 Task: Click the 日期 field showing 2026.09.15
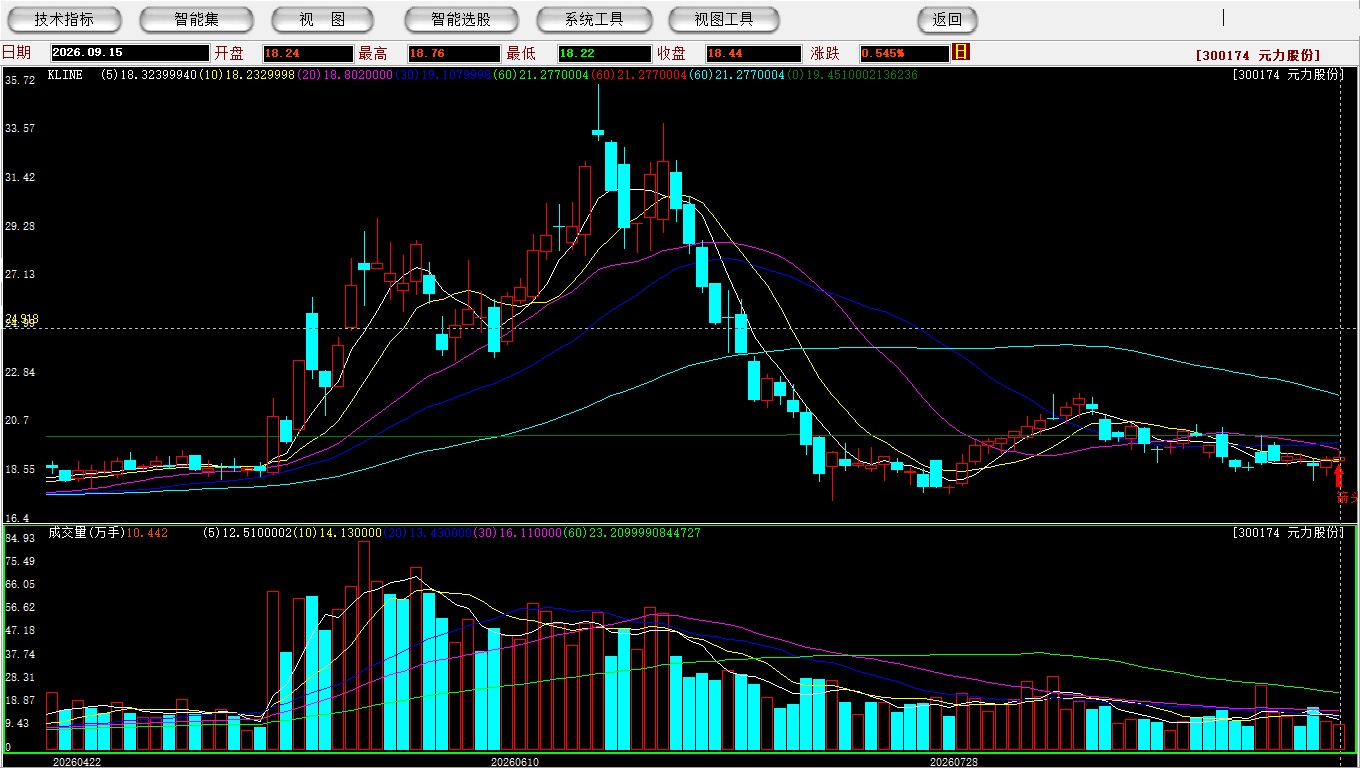(x=130, y=53)
